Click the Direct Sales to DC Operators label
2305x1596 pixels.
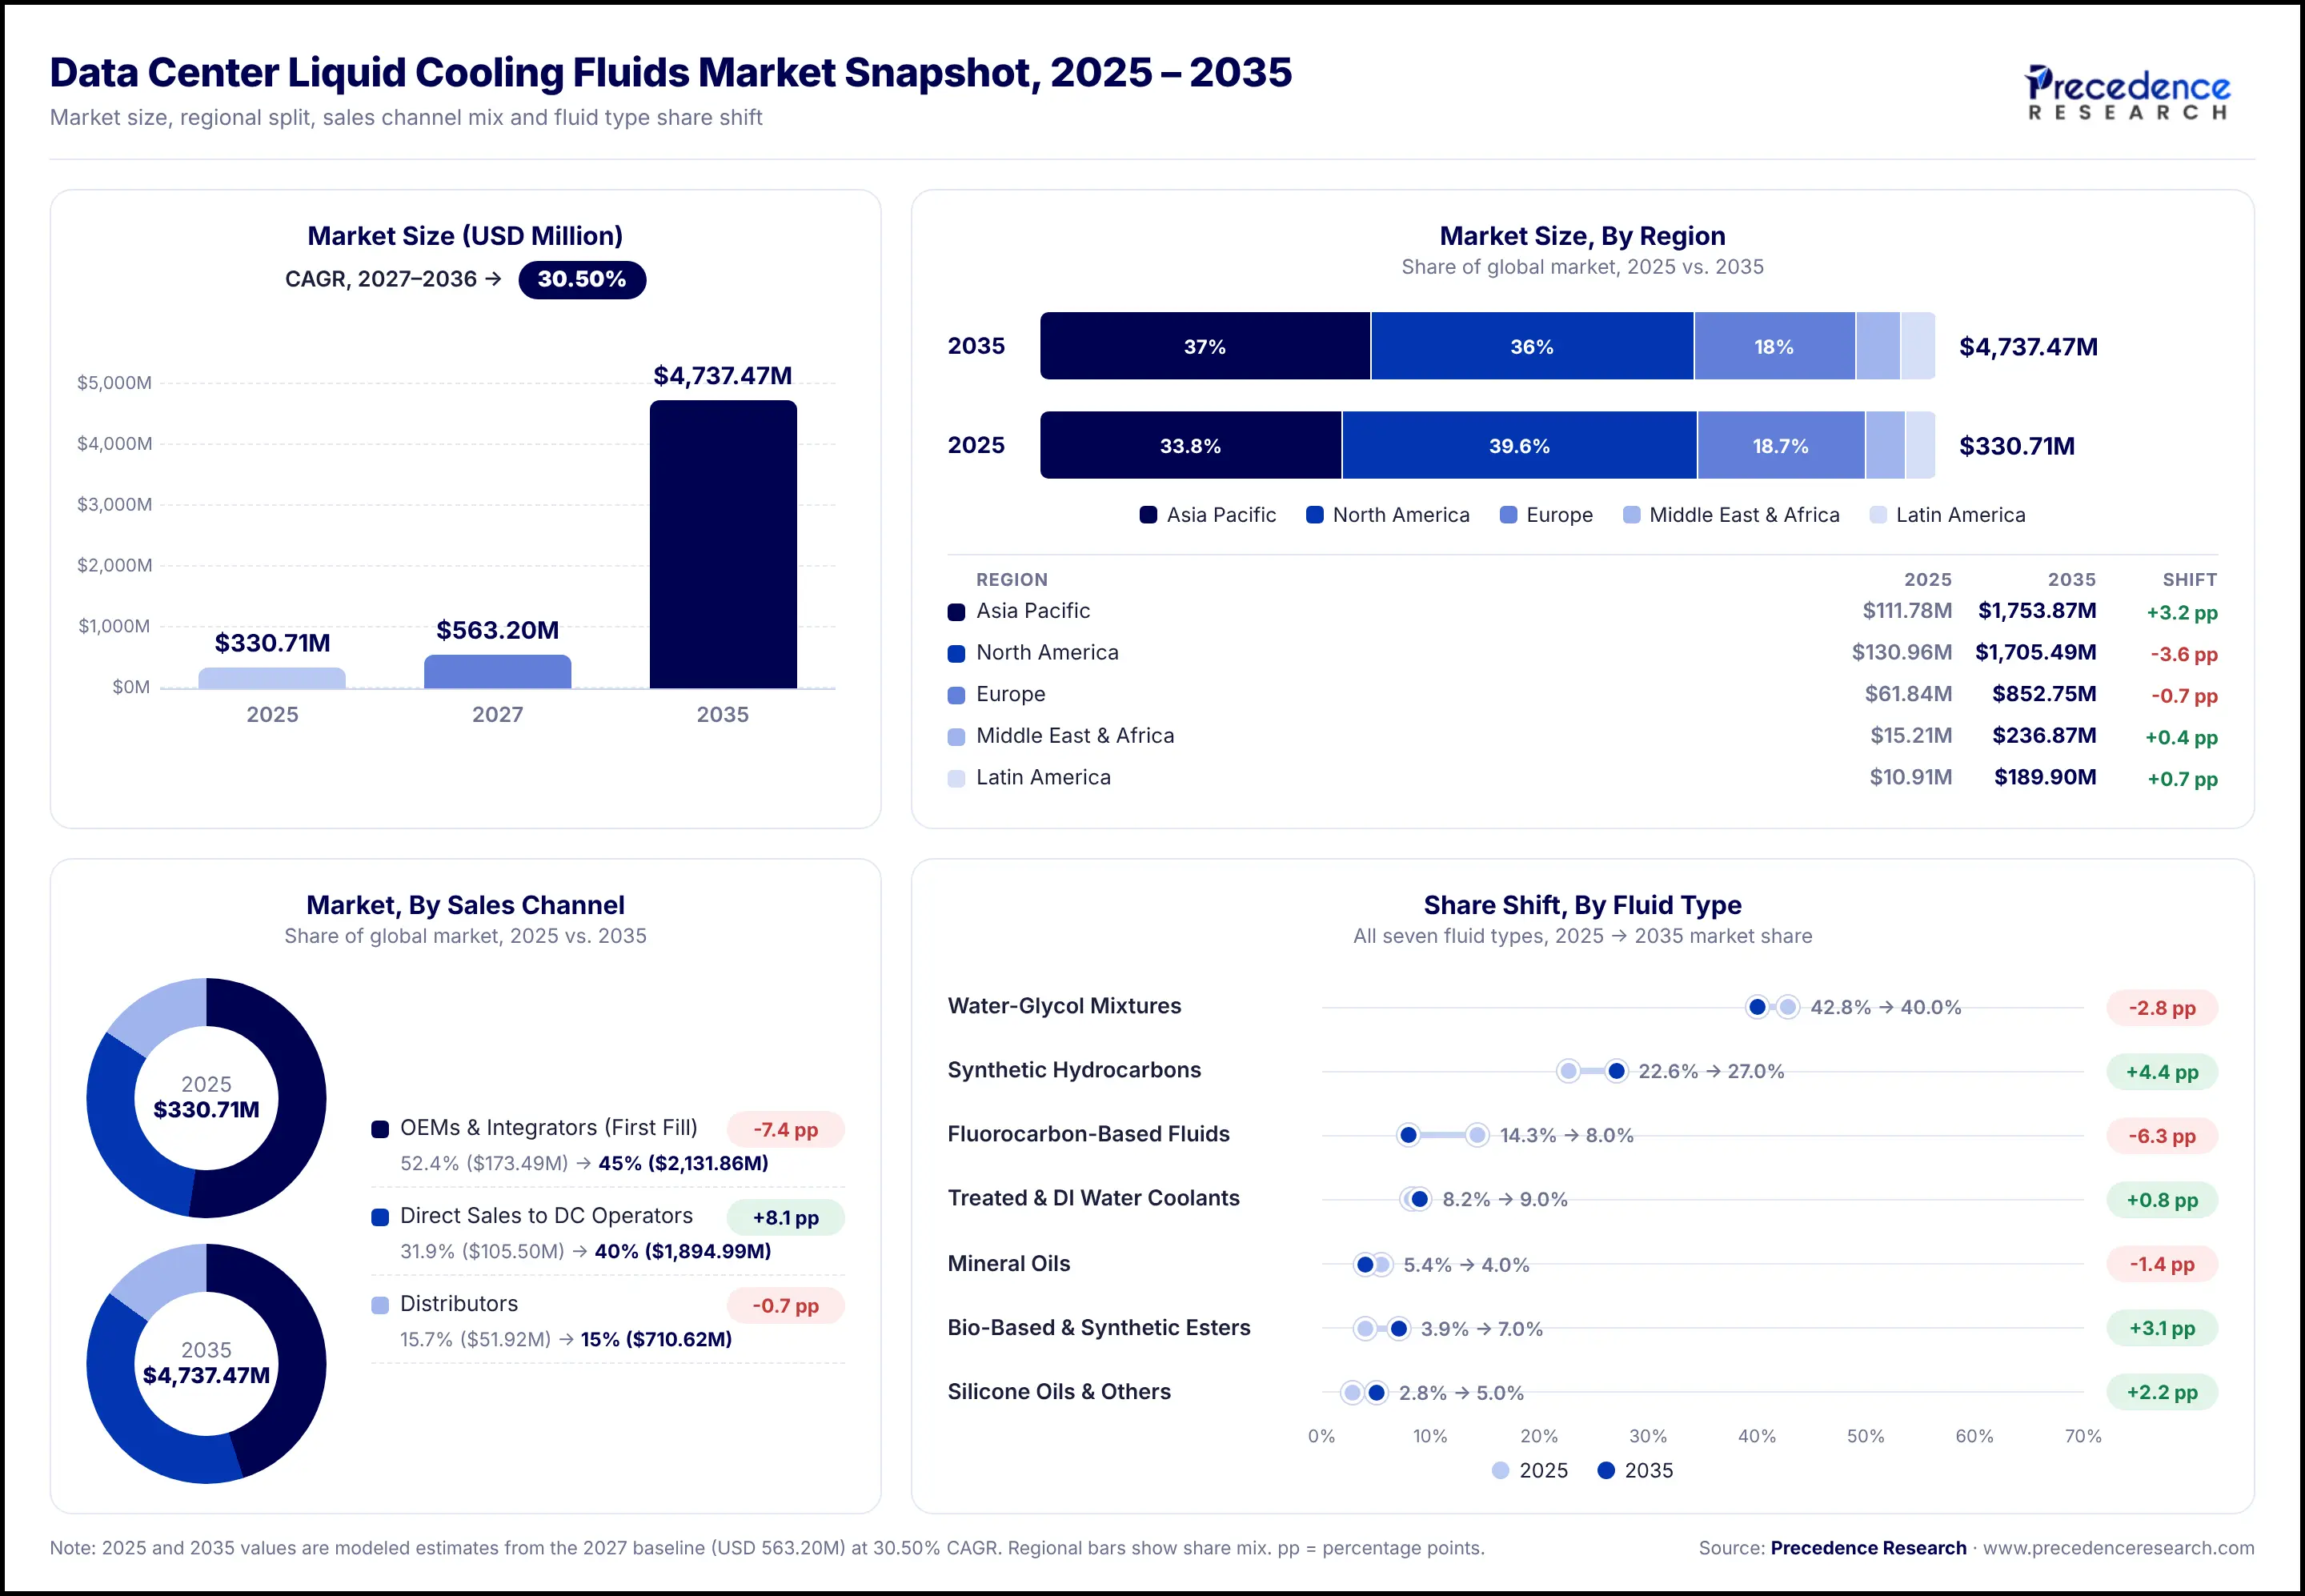click(546, 1216)
